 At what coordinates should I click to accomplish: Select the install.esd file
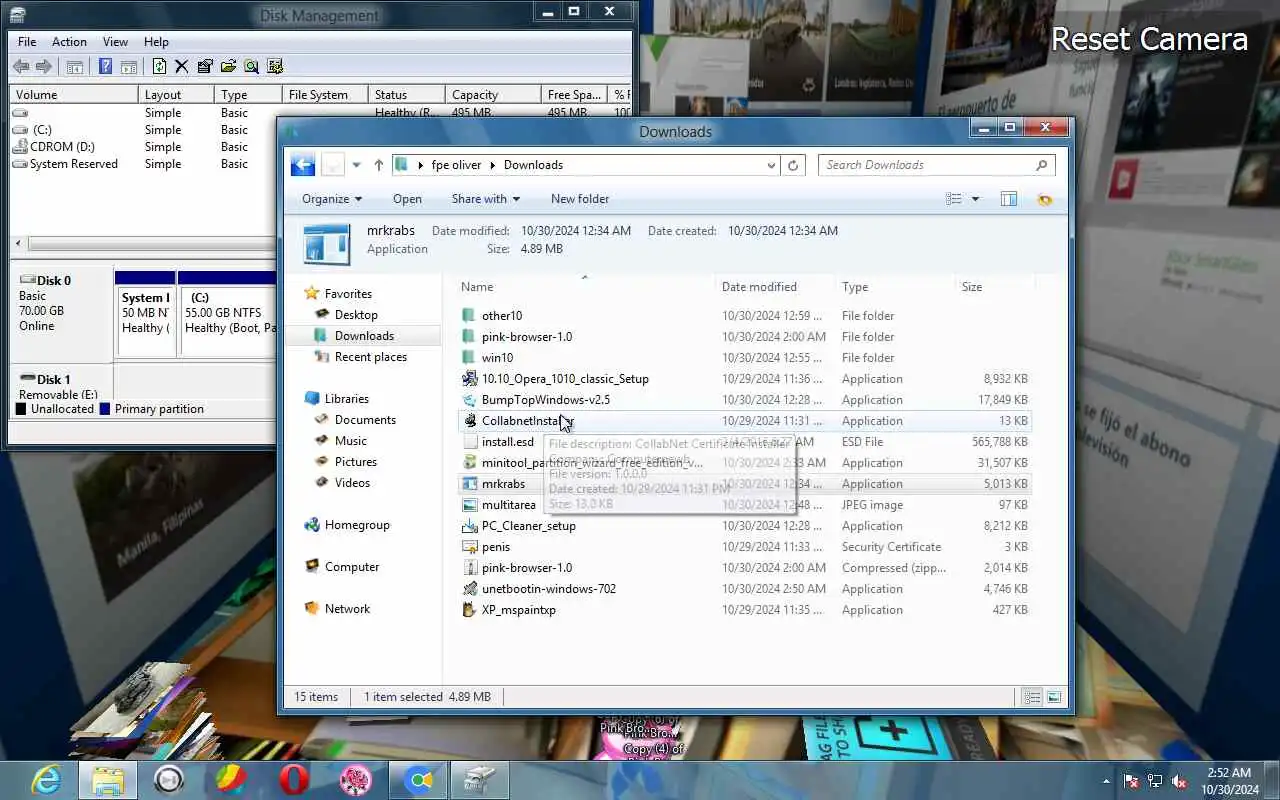(x=508, y=442)
